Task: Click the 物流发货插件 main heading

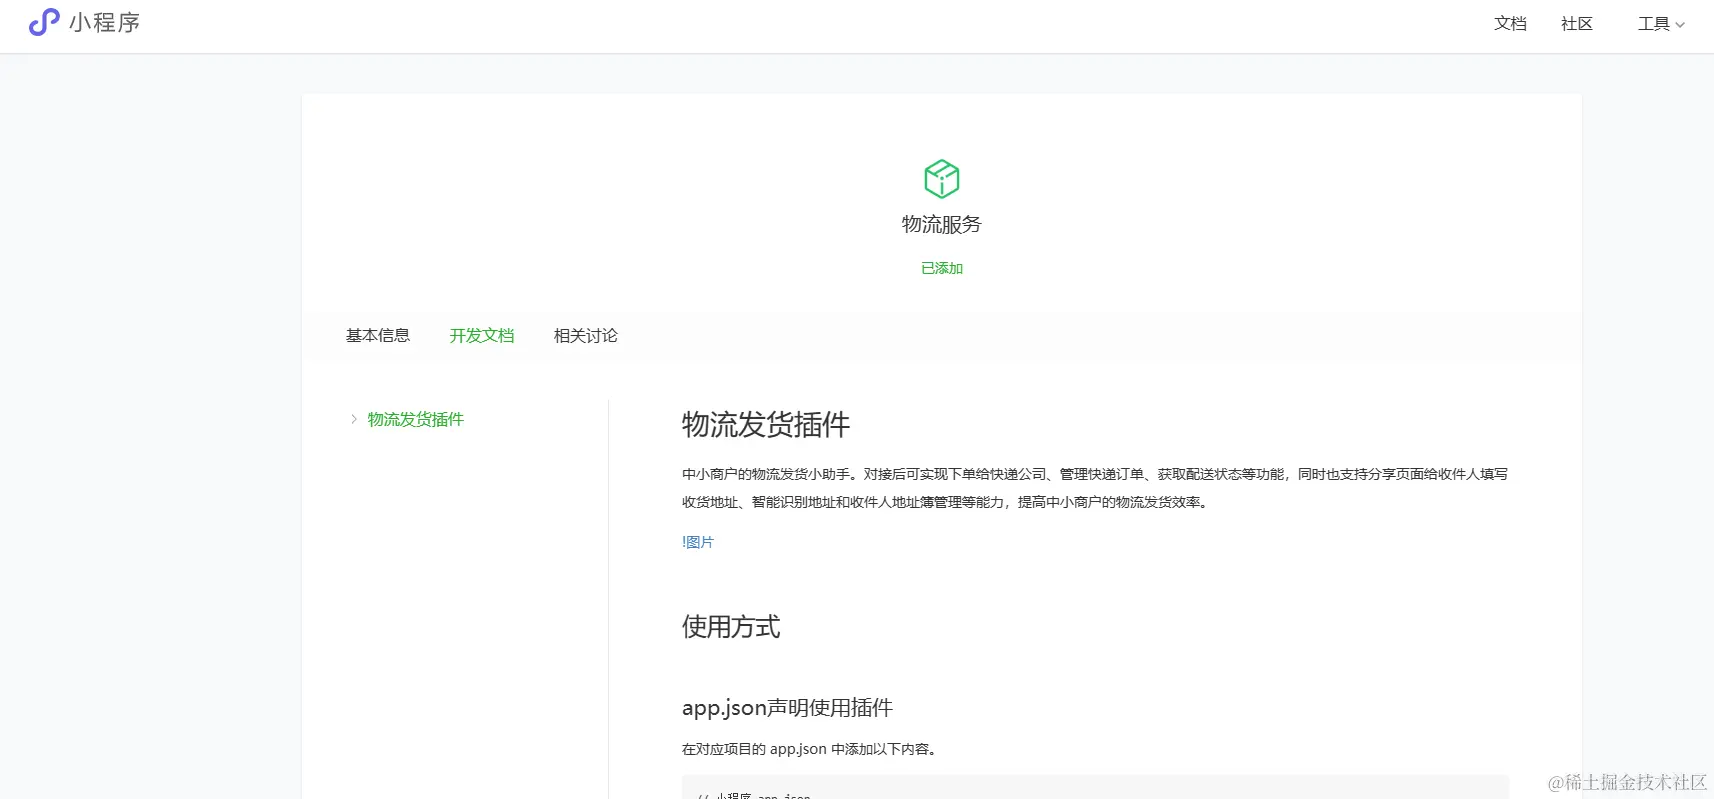Action: coord(766,425)
